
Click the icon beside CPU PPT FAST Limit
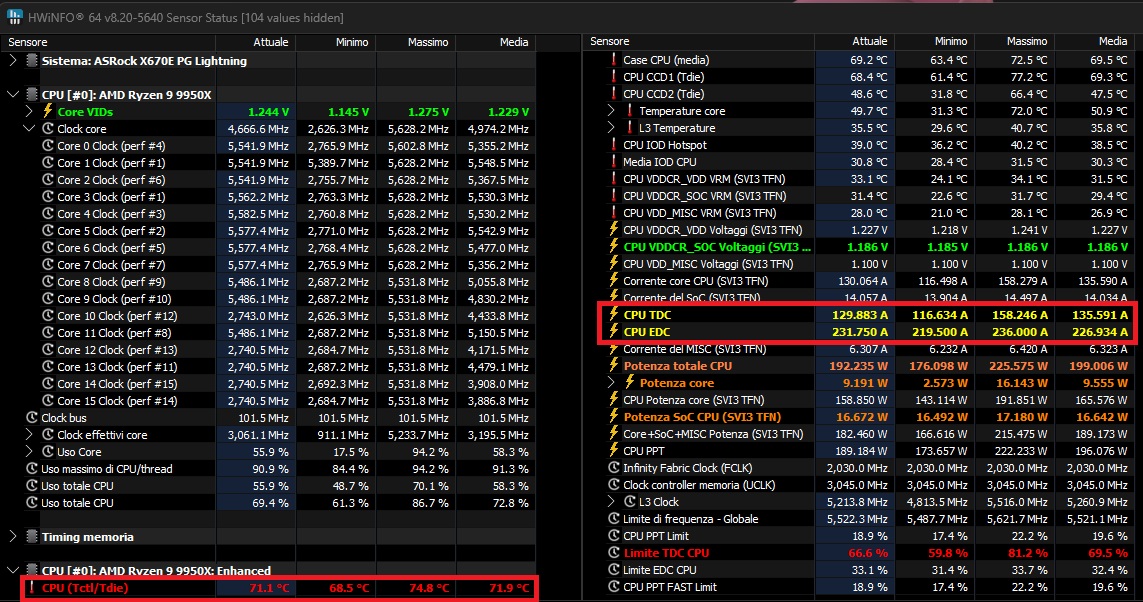[614, 587]
